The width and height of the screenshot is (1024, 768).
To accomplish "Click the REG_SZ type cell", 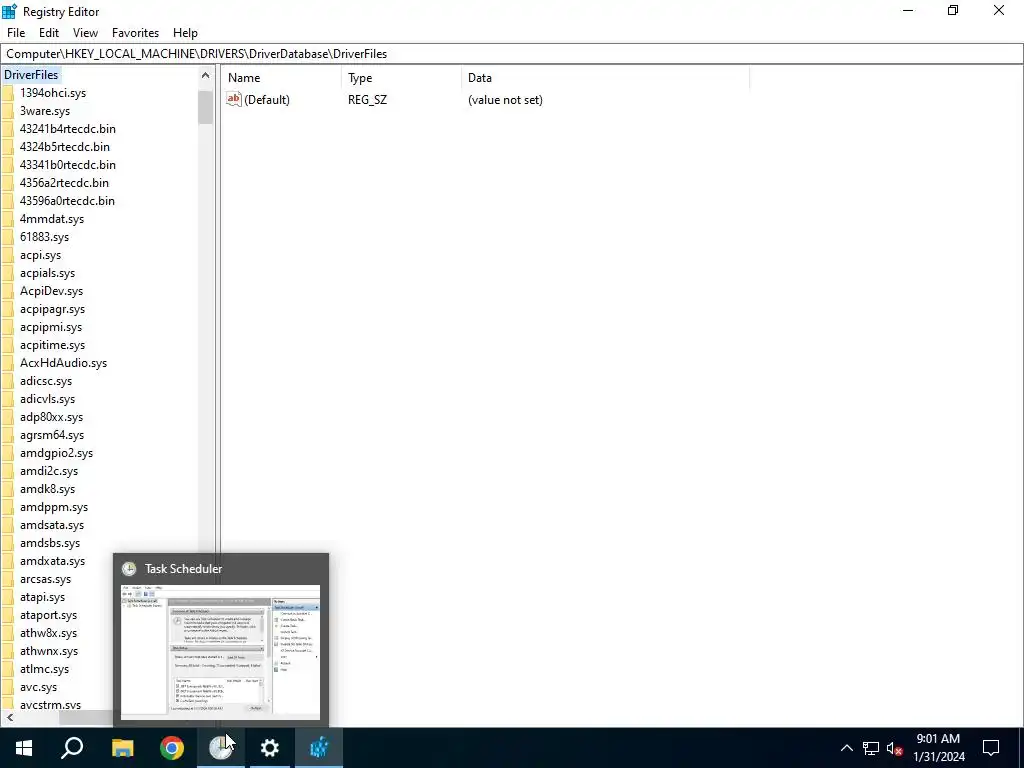I will [x=367, y=100].
